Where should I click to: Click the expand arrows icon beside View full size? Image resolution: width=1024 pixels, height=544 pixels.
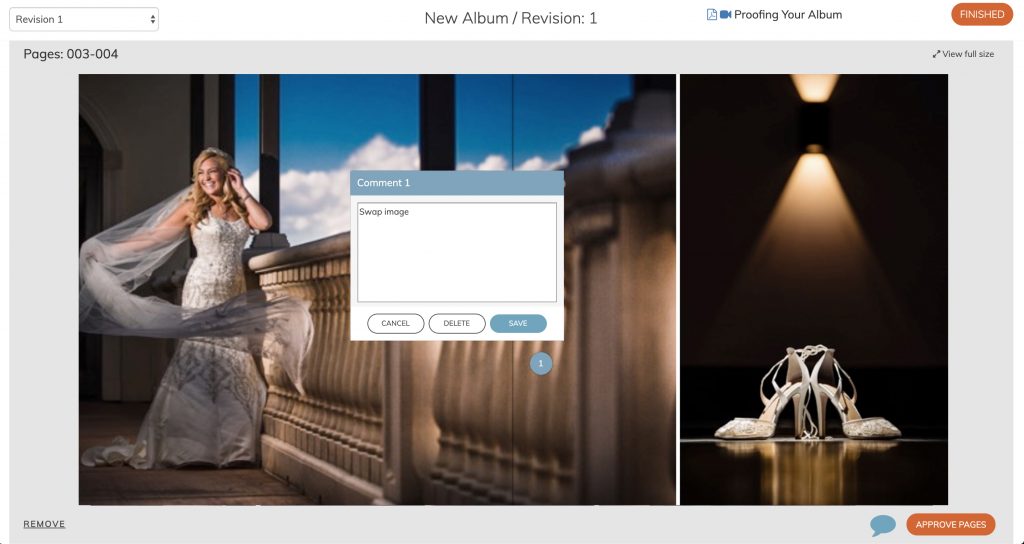point(936,54)
